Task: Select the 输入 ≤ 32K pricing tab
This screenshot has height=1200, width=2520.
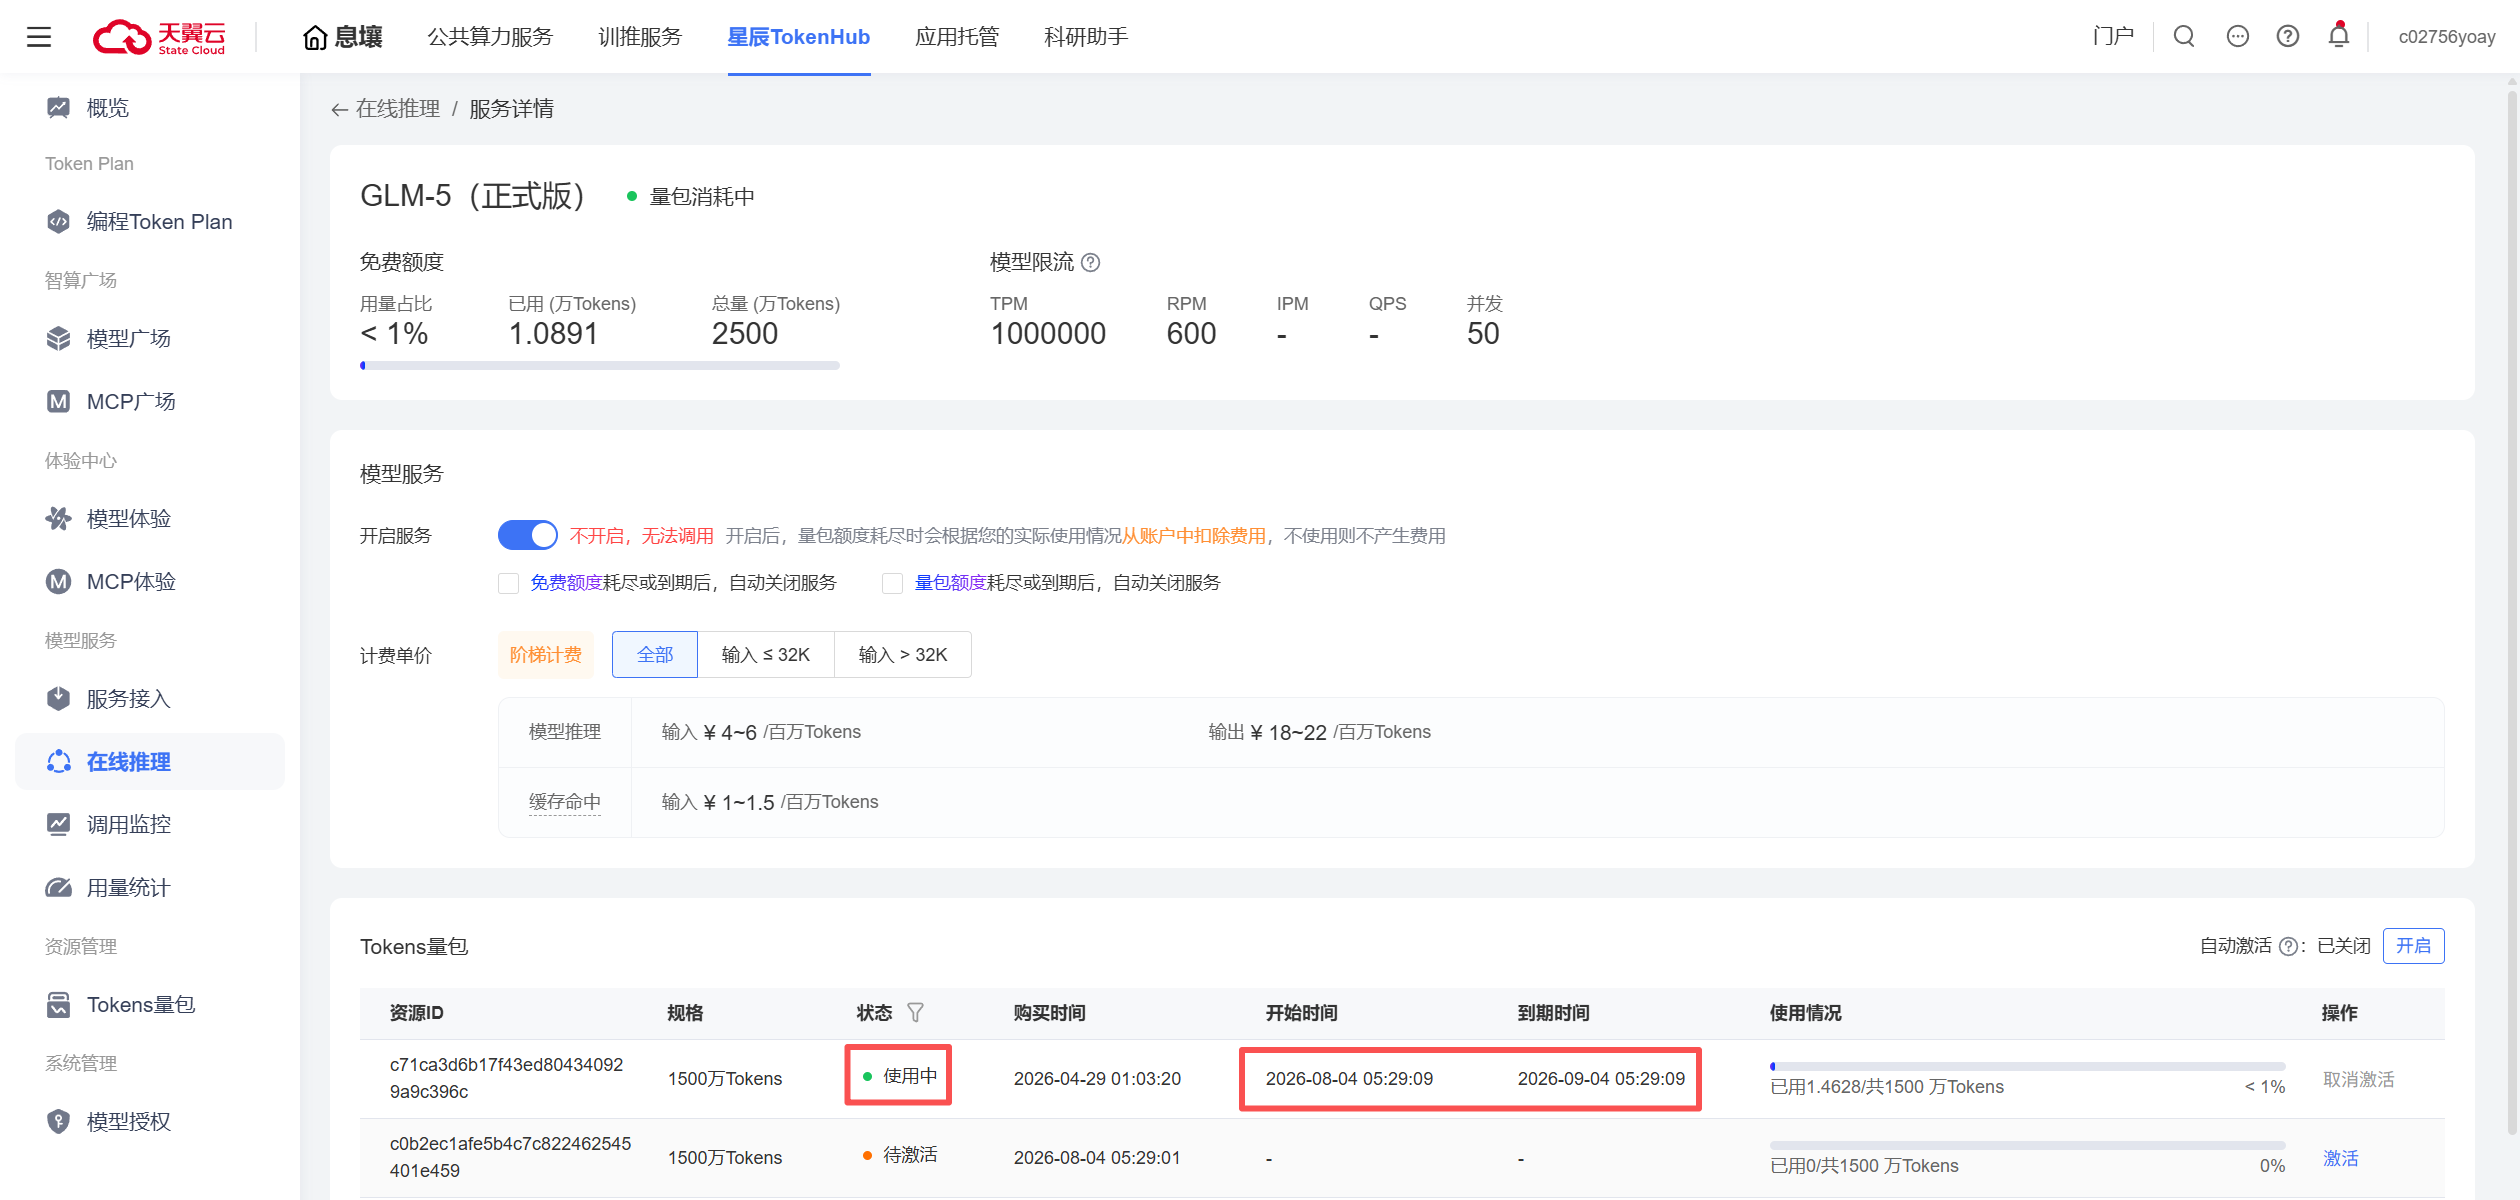Action: pyautogui.click(x=766, y=655)
